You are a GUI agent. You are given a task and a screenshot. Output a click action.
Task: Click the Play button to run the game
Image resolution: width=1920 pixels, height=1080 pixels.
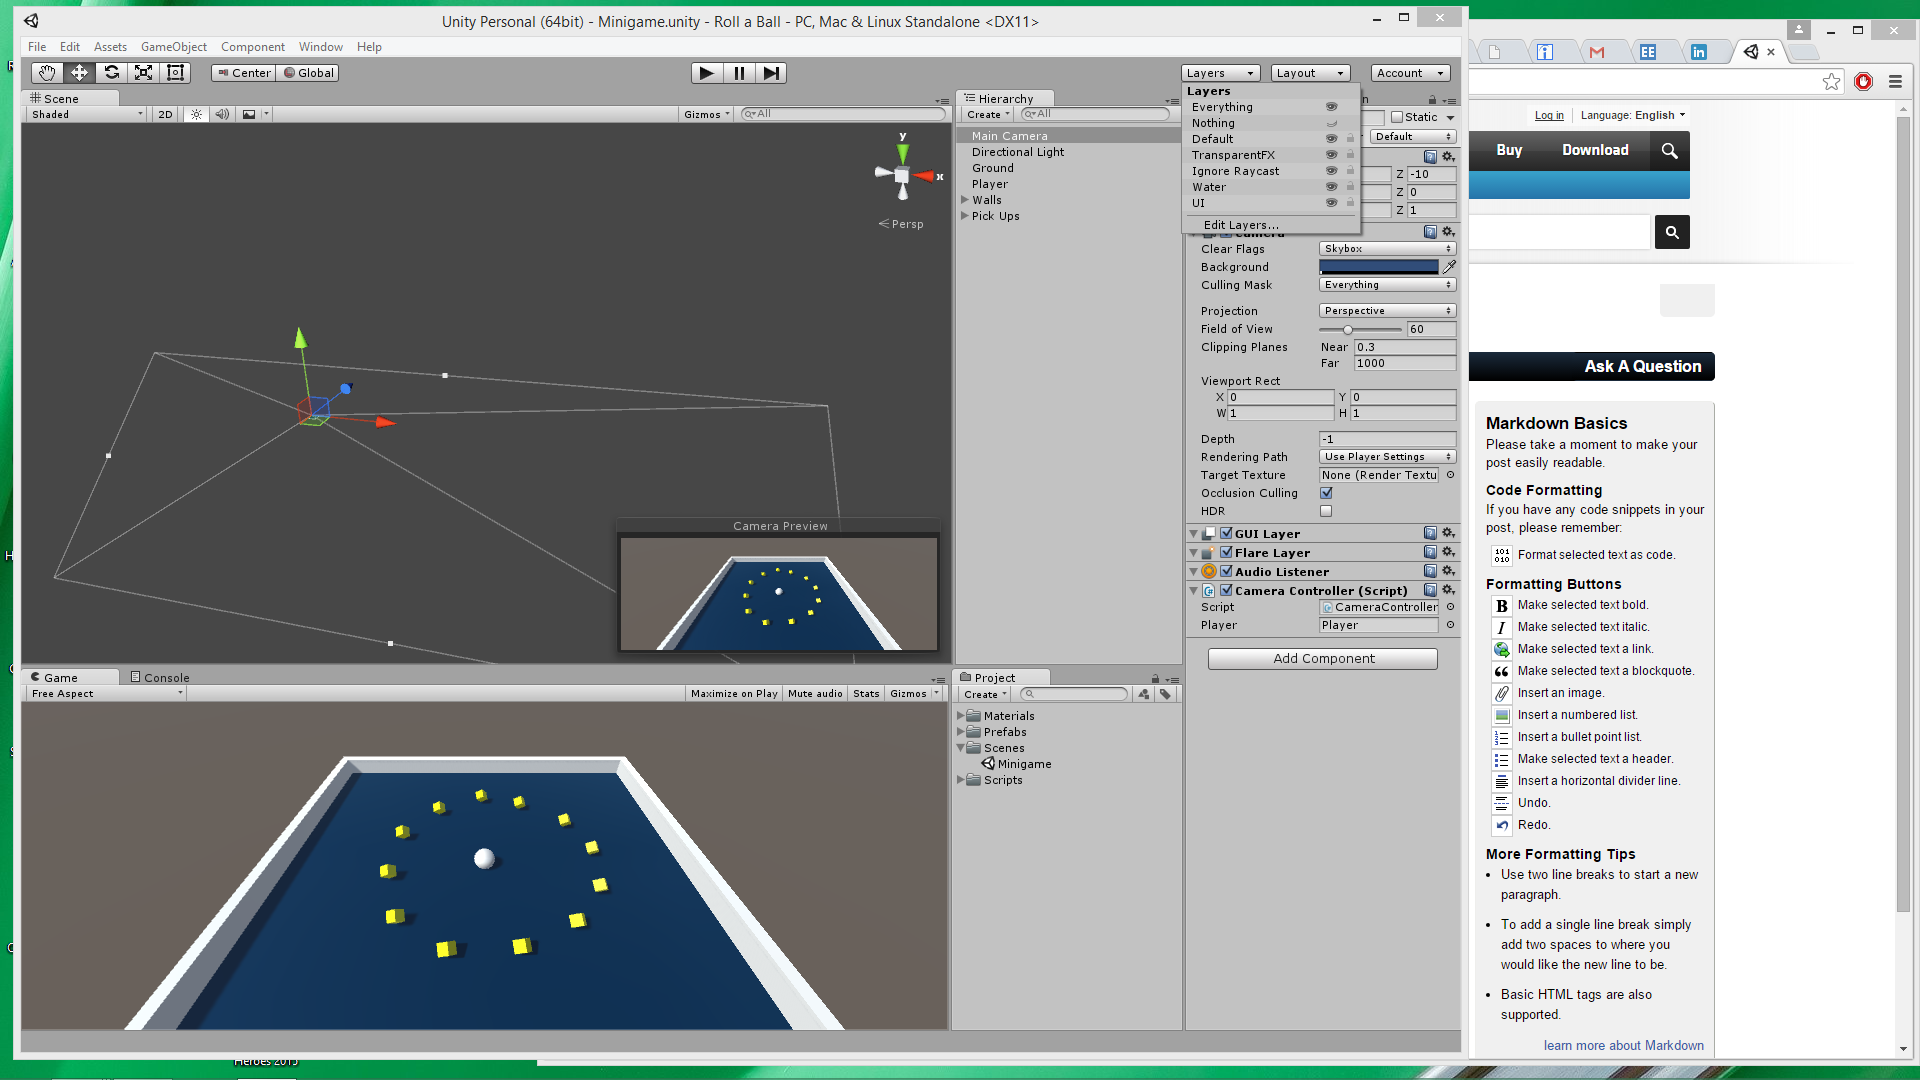(x=705, y=73)
